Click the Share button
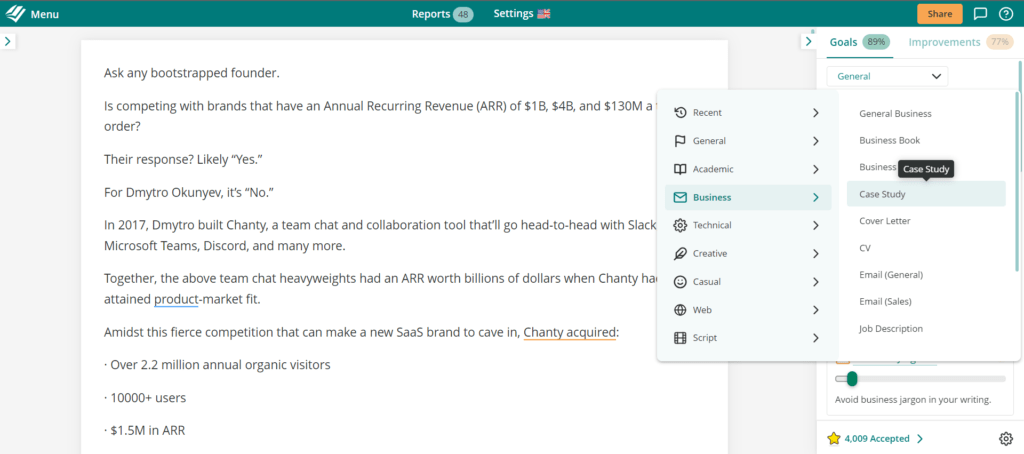1024x454 pixels. 940,14
